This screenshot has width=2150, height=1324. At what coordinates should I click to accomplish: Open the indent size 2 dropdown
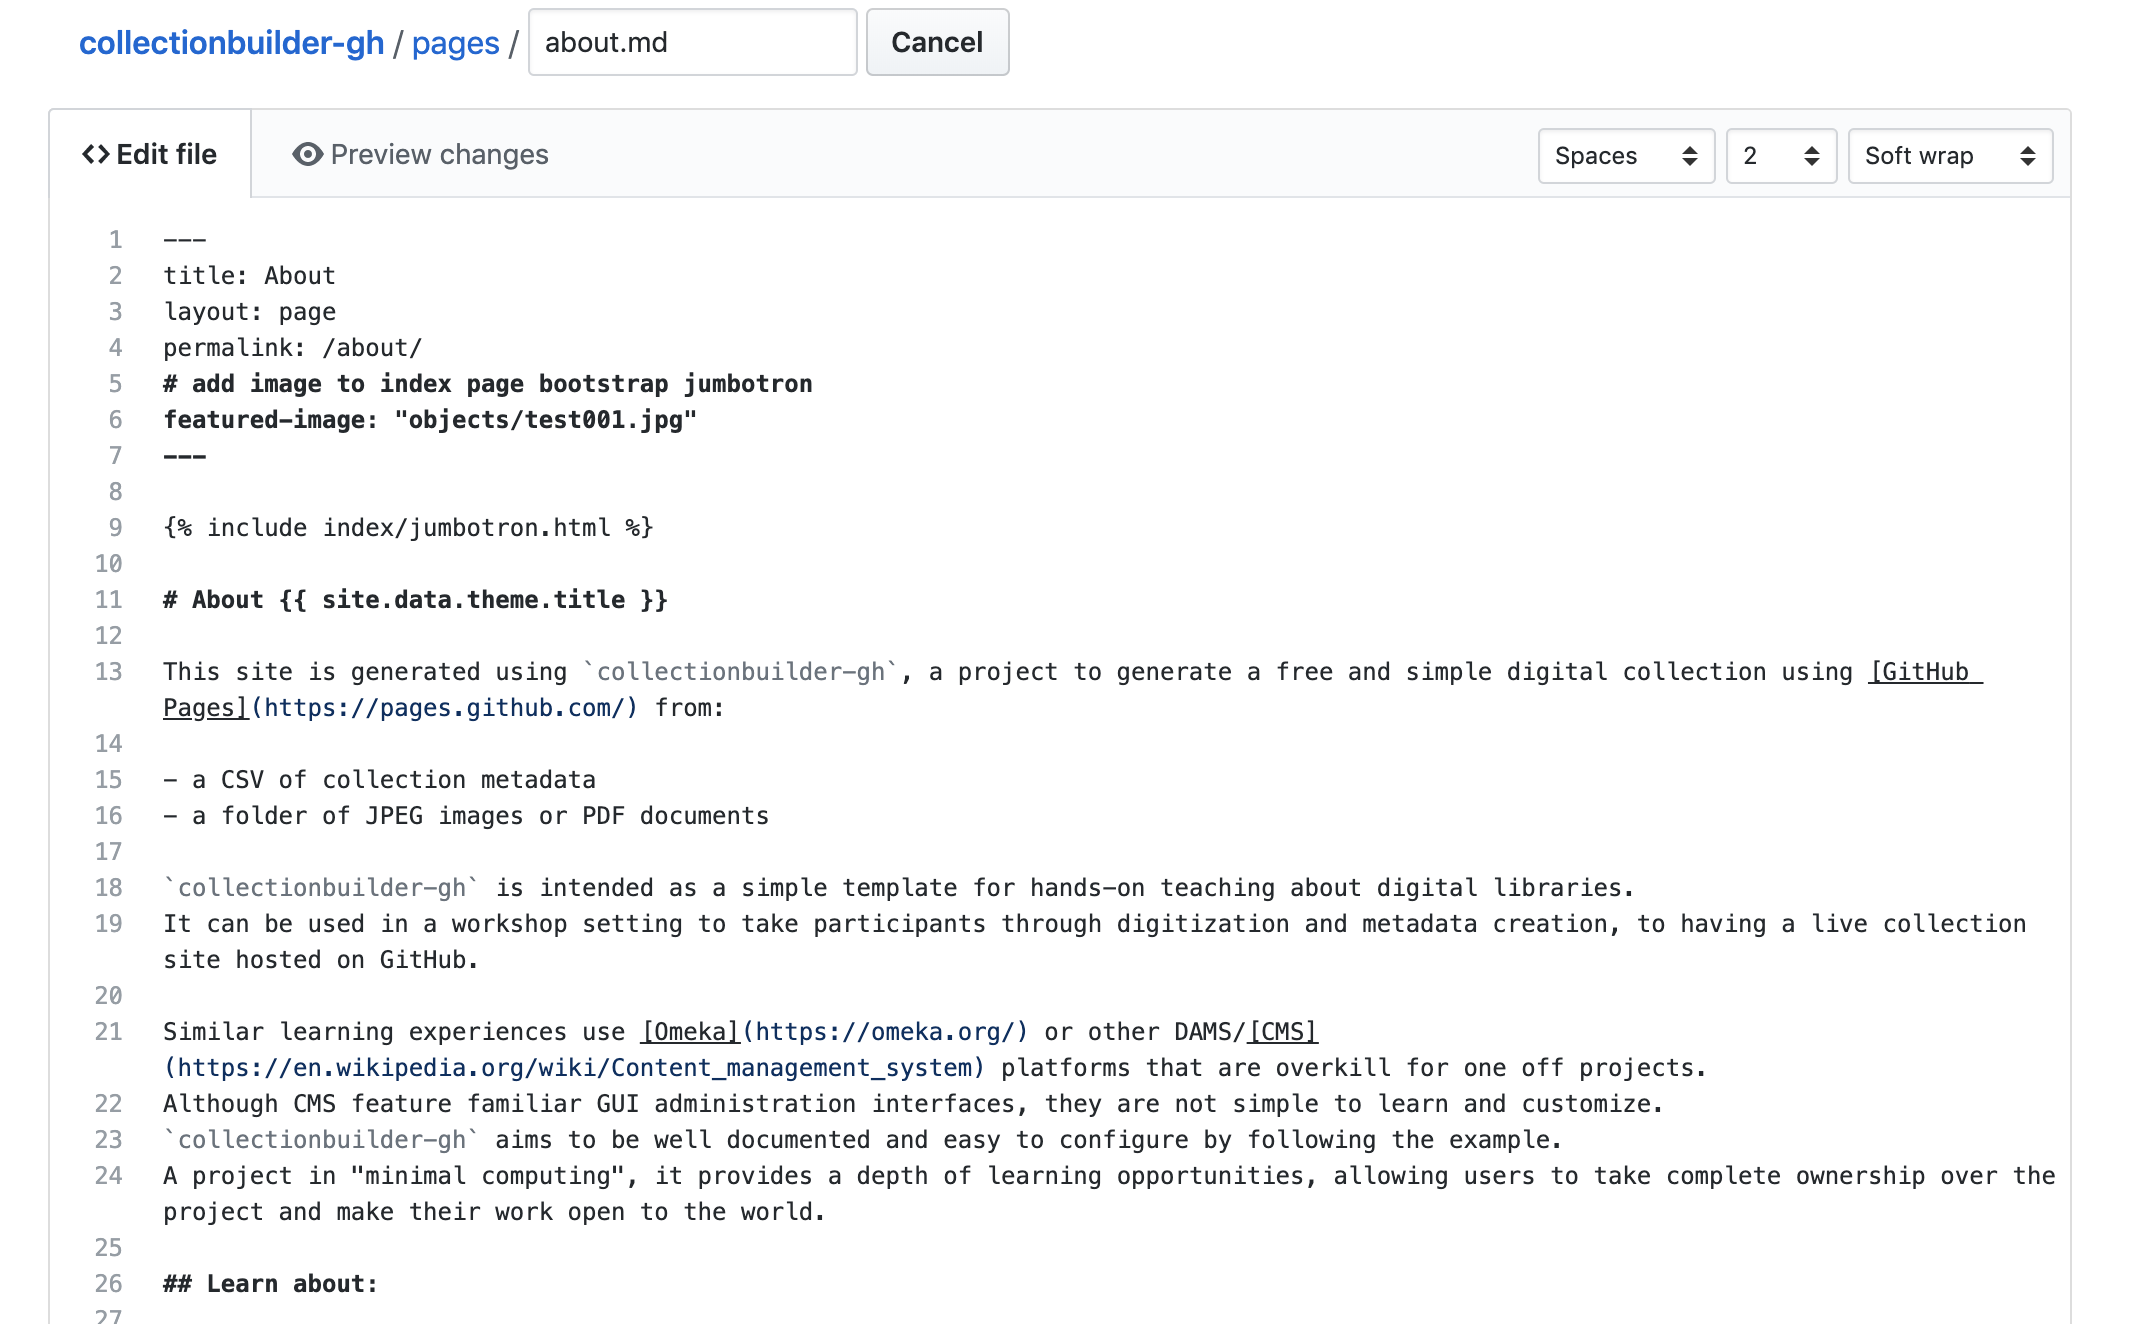click(x=1780, y=156)
